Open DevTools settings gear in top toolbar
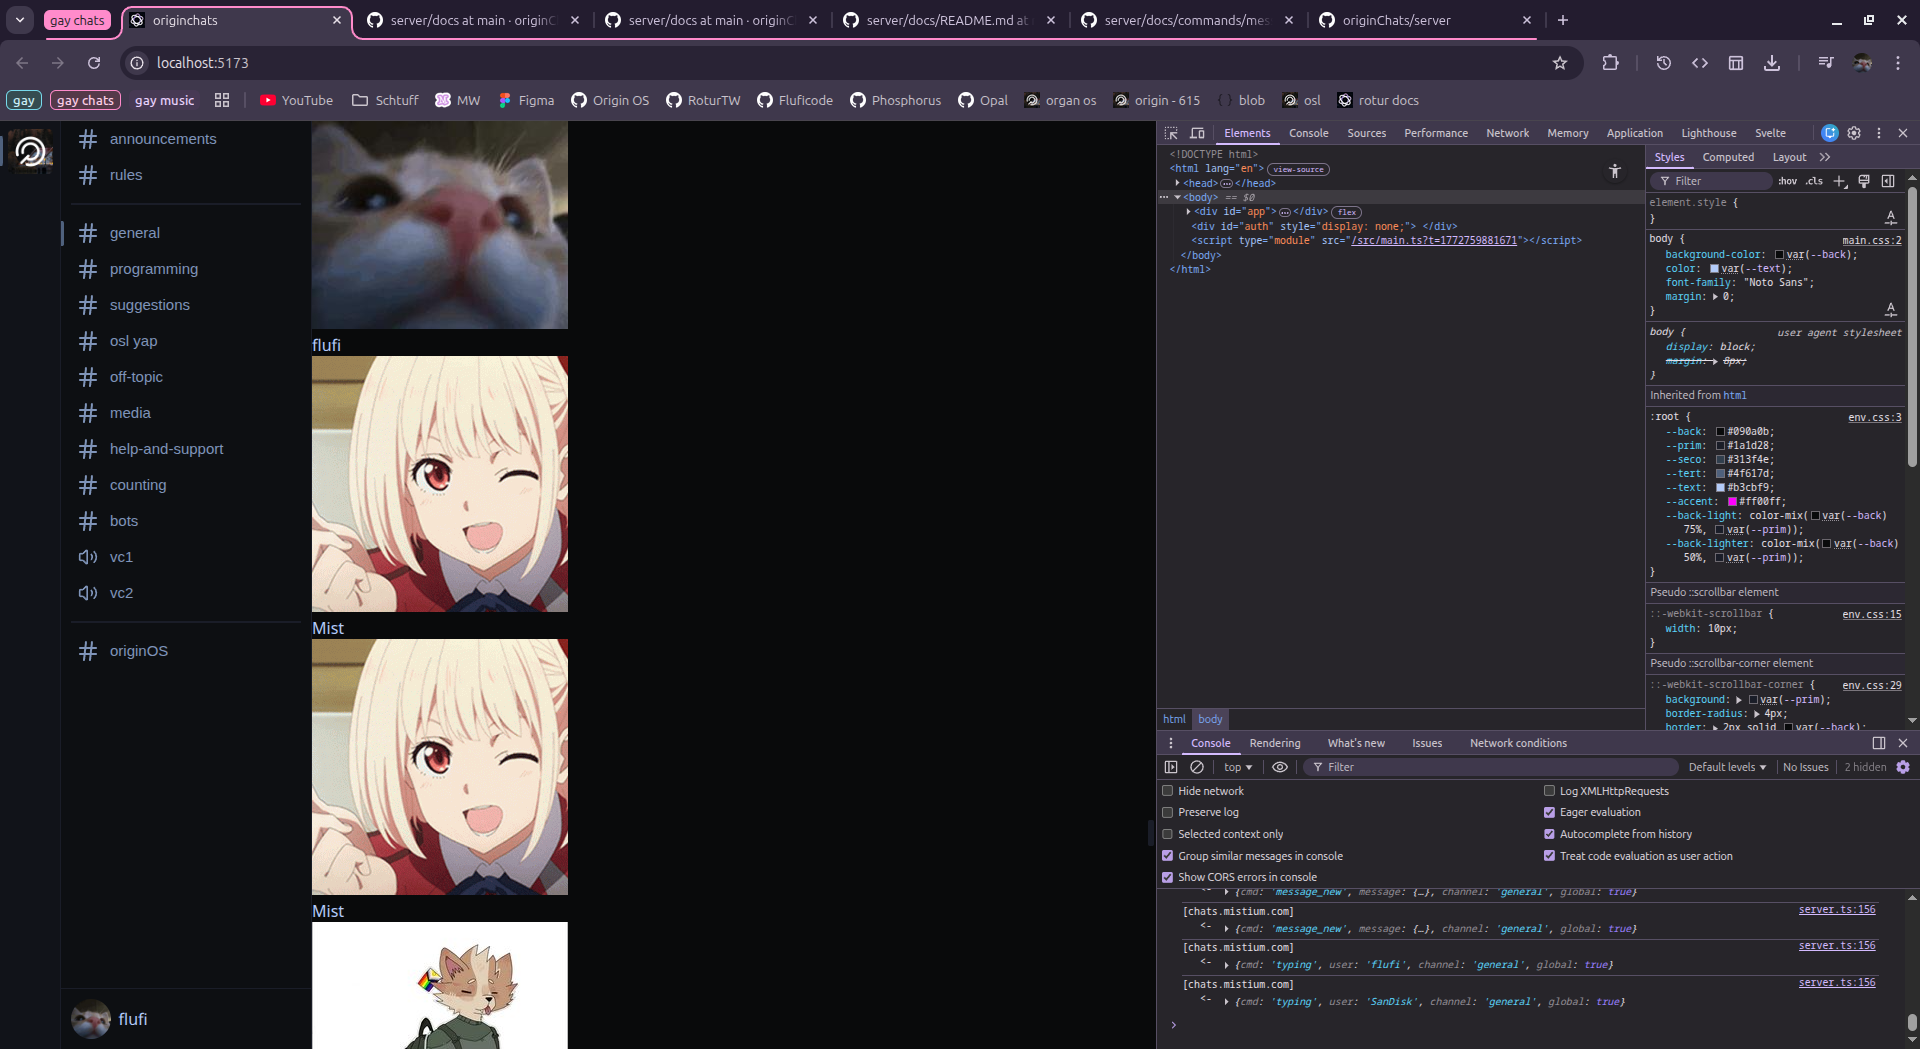Screen dimensions: 1920x1049 (1854, 133)
